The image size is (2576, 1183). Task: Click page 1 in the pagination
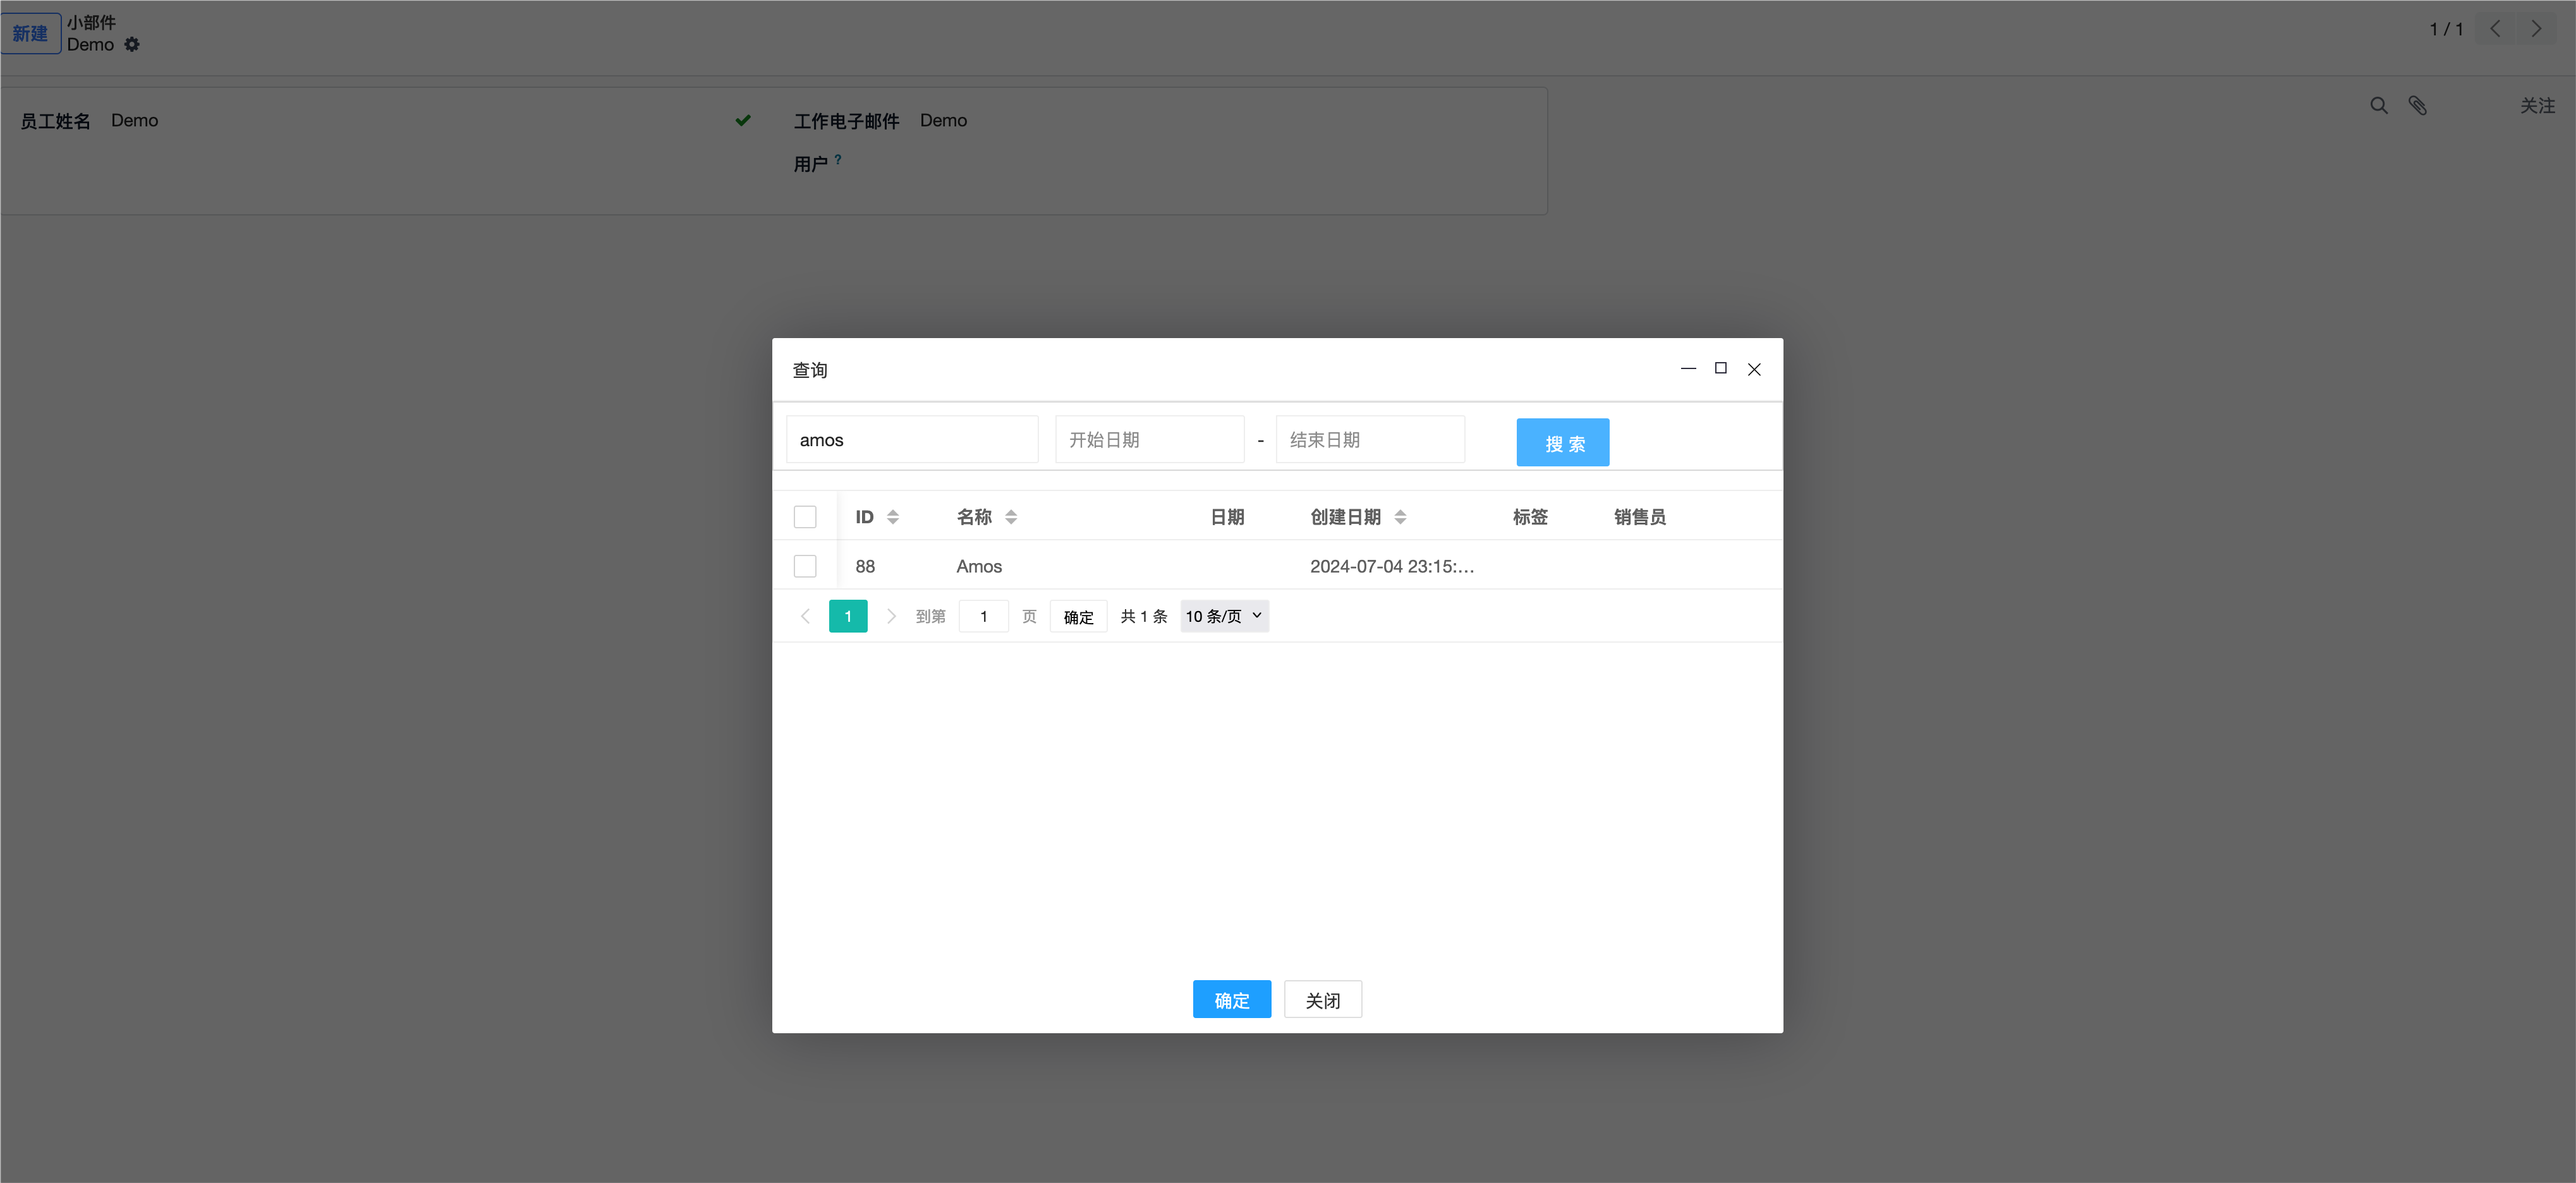(x=848, y=616)
